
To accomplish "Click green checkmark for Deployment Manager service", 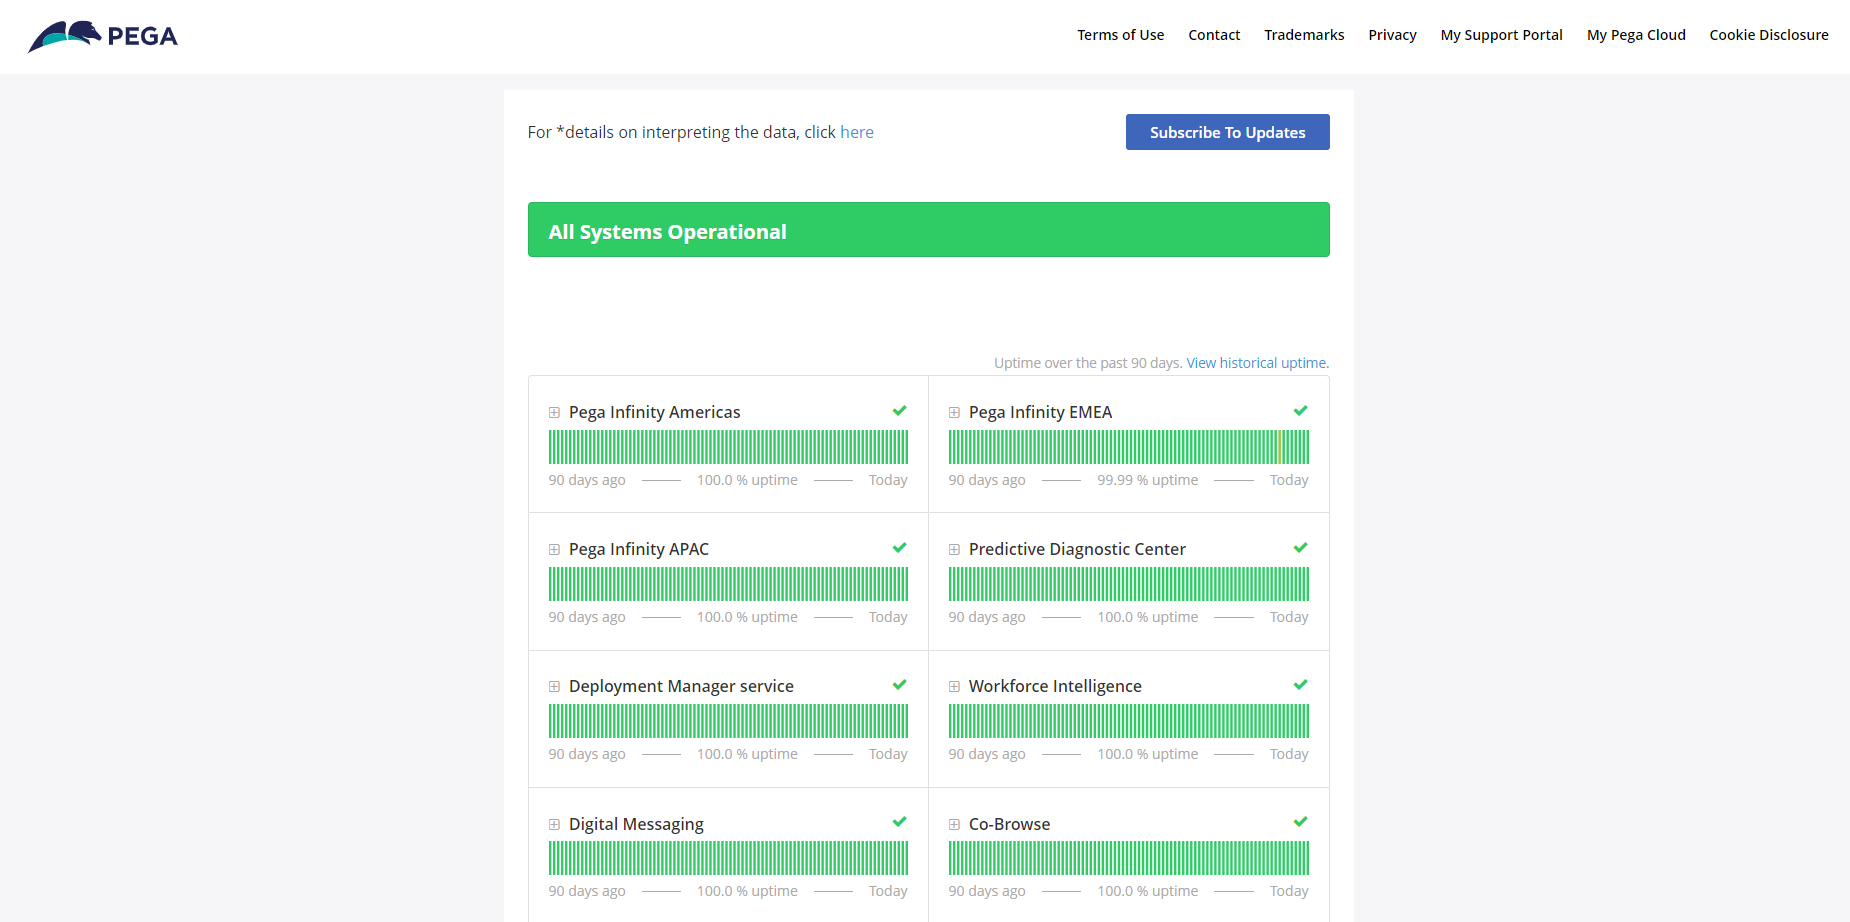I will (900, 685).
